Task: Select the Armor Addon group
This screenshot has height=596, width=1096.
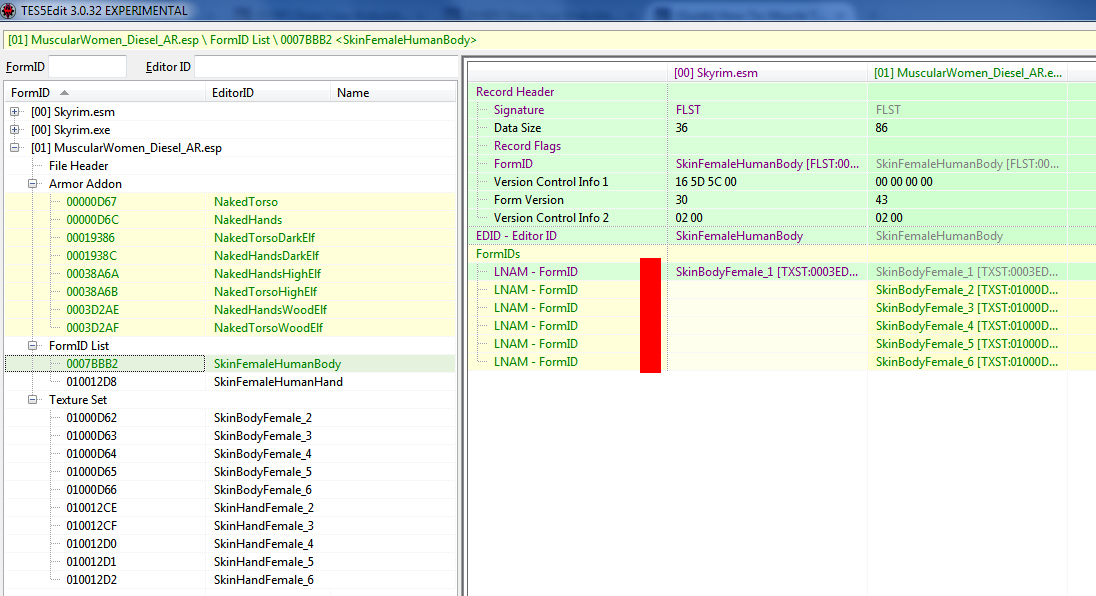Action: coord(85,184)
